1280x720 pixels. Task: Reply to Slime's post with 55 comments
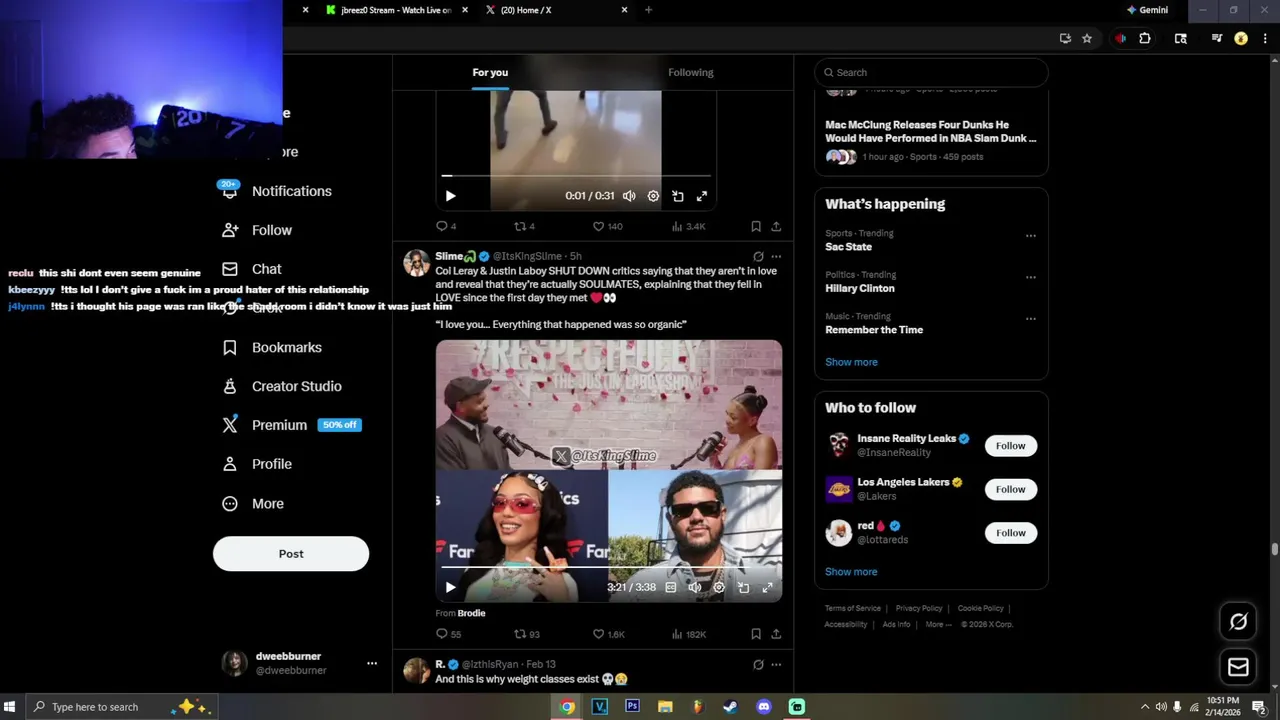pos(448,634)
